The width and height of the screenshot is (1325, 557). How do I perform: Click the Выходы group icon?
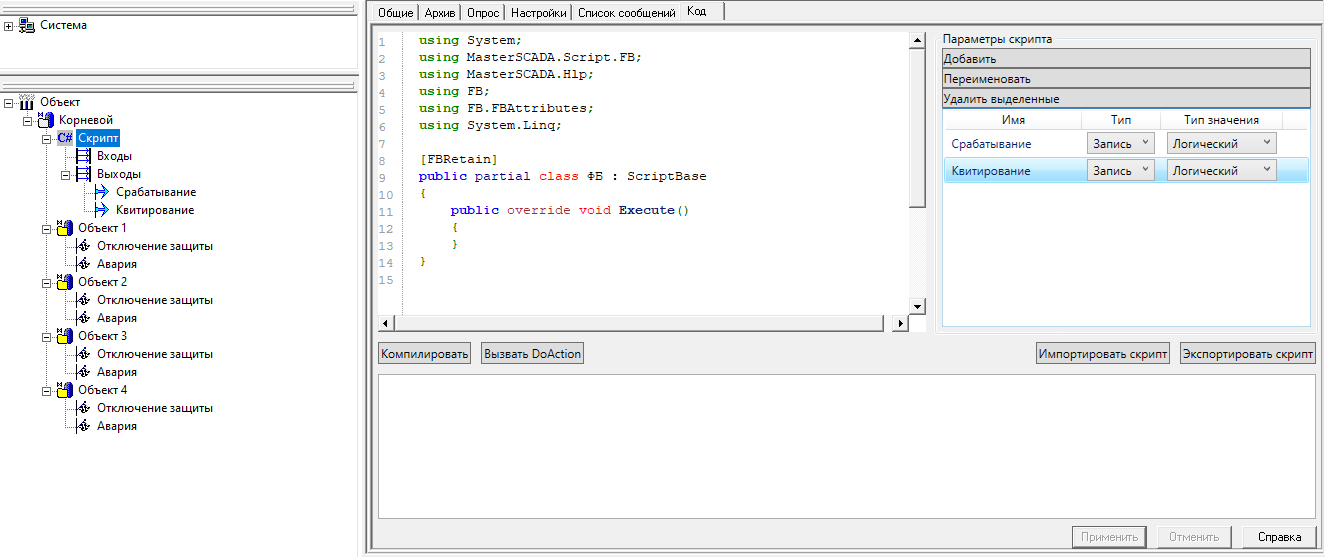(x=84, y=174)
